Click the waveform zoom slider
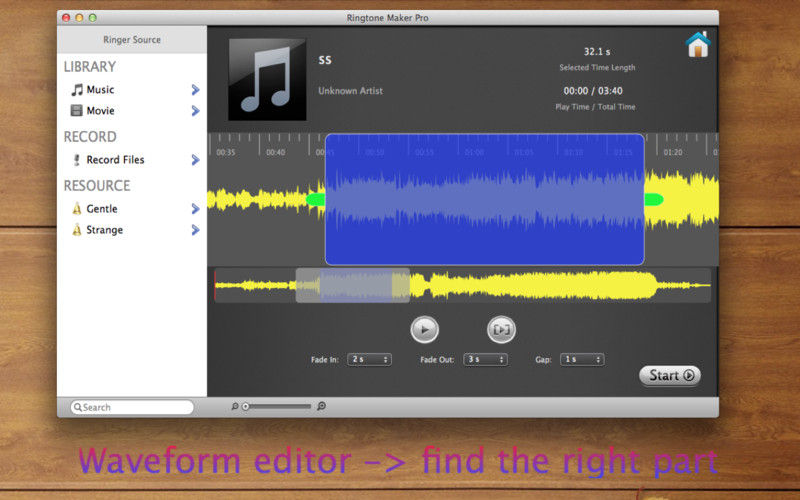The width and height of the screenshot is (800, 500). (278, 407)
